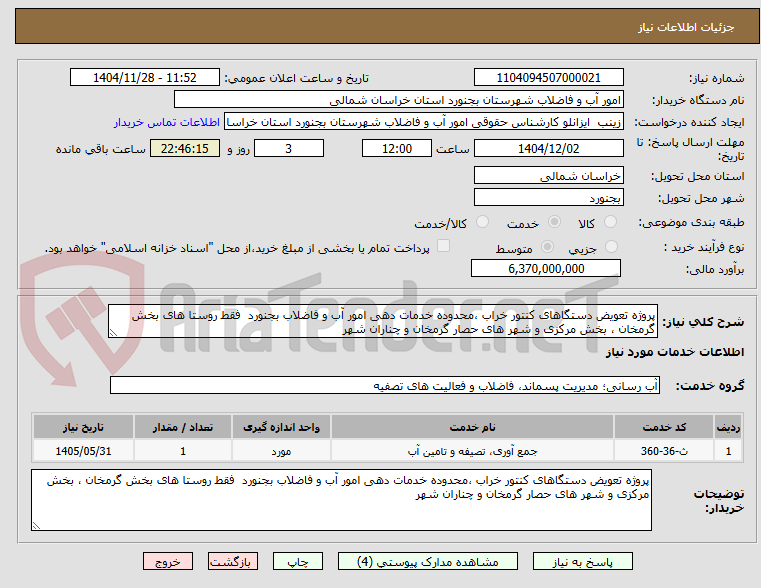
Task: Click the deadline time field 12:00
Action: 397,148
